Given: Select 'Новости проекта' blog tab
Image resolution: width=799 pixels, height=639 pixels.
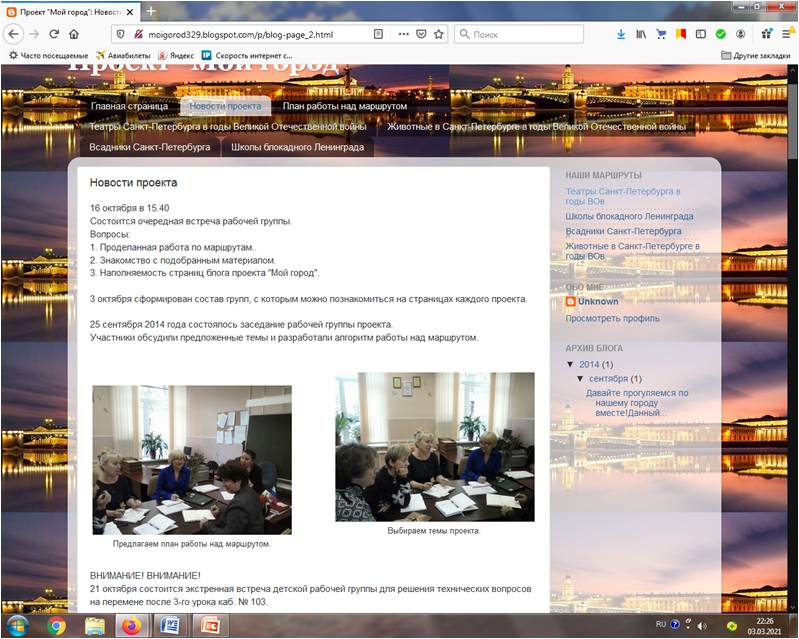Looking at the screenshot, I should 225,106.
